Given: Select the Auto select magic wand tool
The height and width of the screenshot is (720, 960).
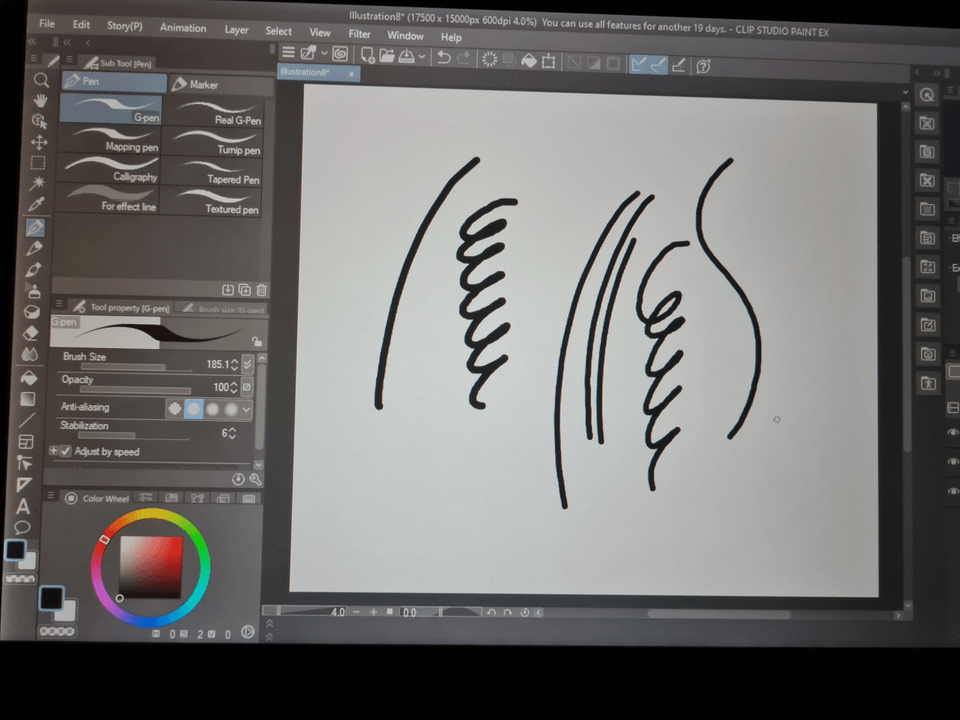Looking at the screenshot, I should click(39, 184).
